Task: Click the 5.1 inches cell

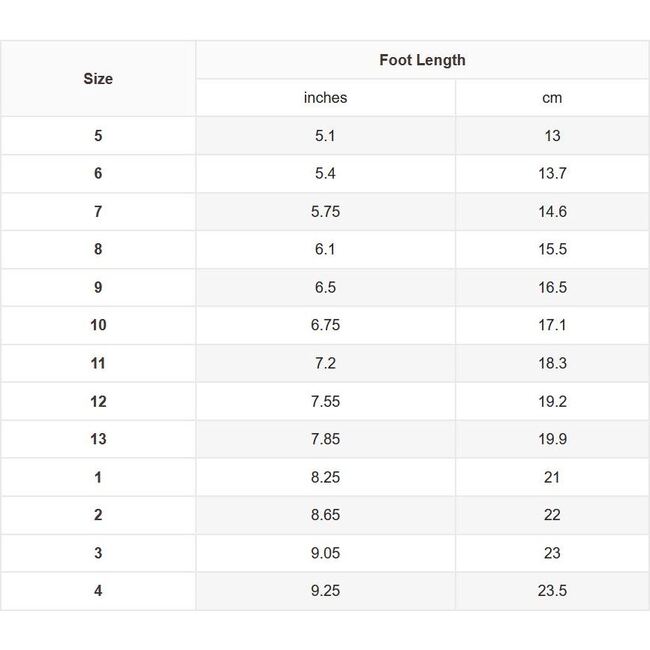Action: 325,136
